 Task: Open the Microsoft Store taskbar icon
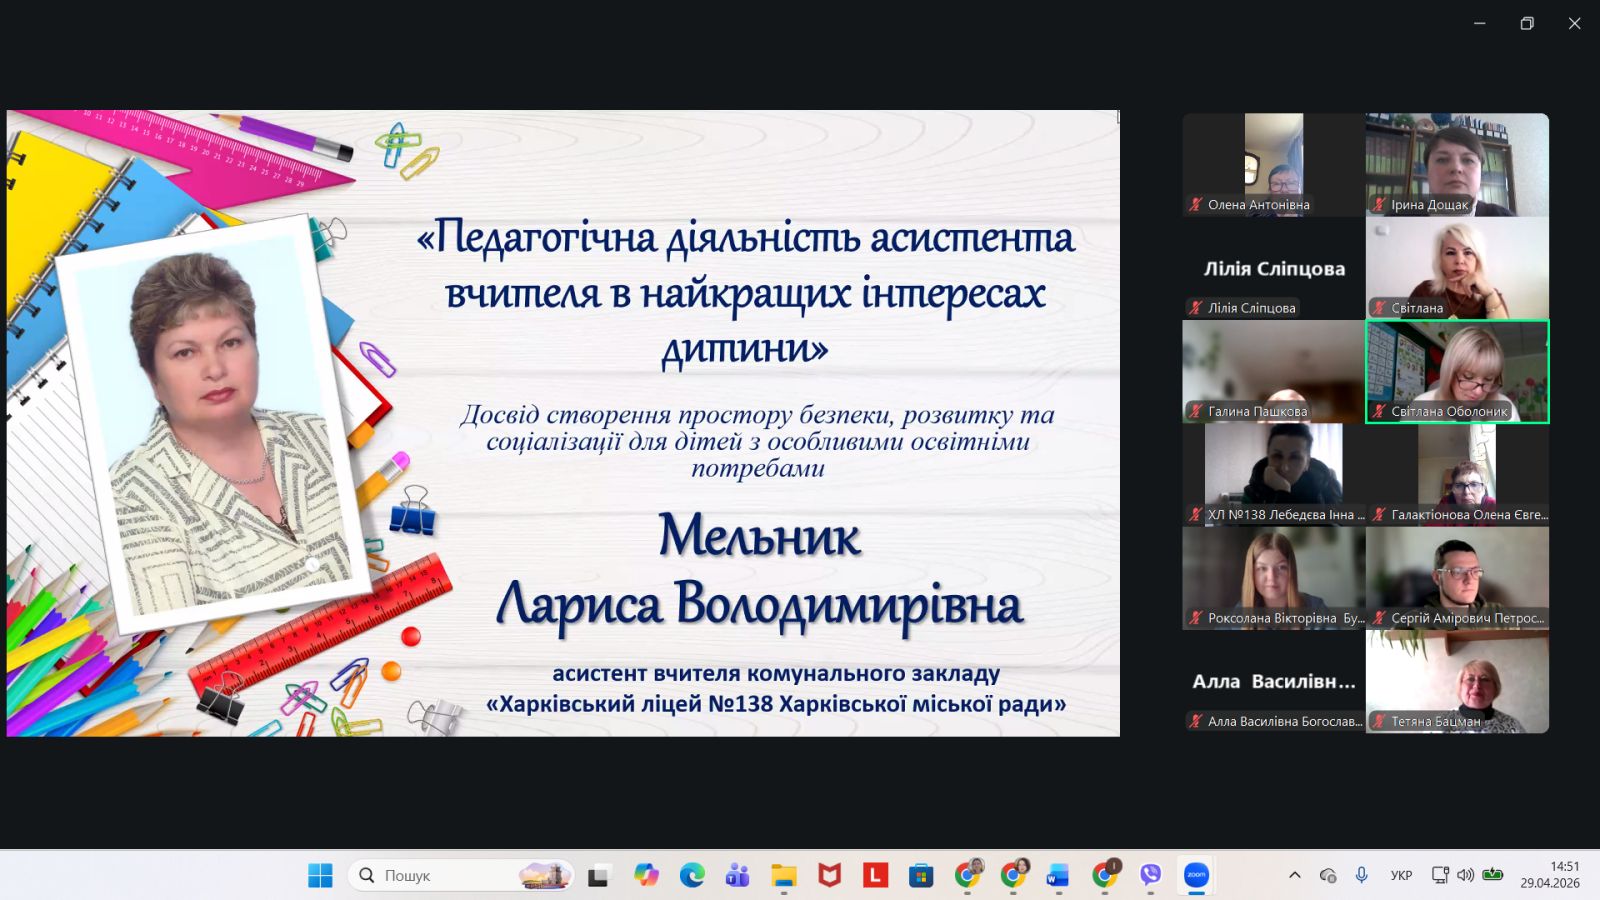[x=921, y=875]
